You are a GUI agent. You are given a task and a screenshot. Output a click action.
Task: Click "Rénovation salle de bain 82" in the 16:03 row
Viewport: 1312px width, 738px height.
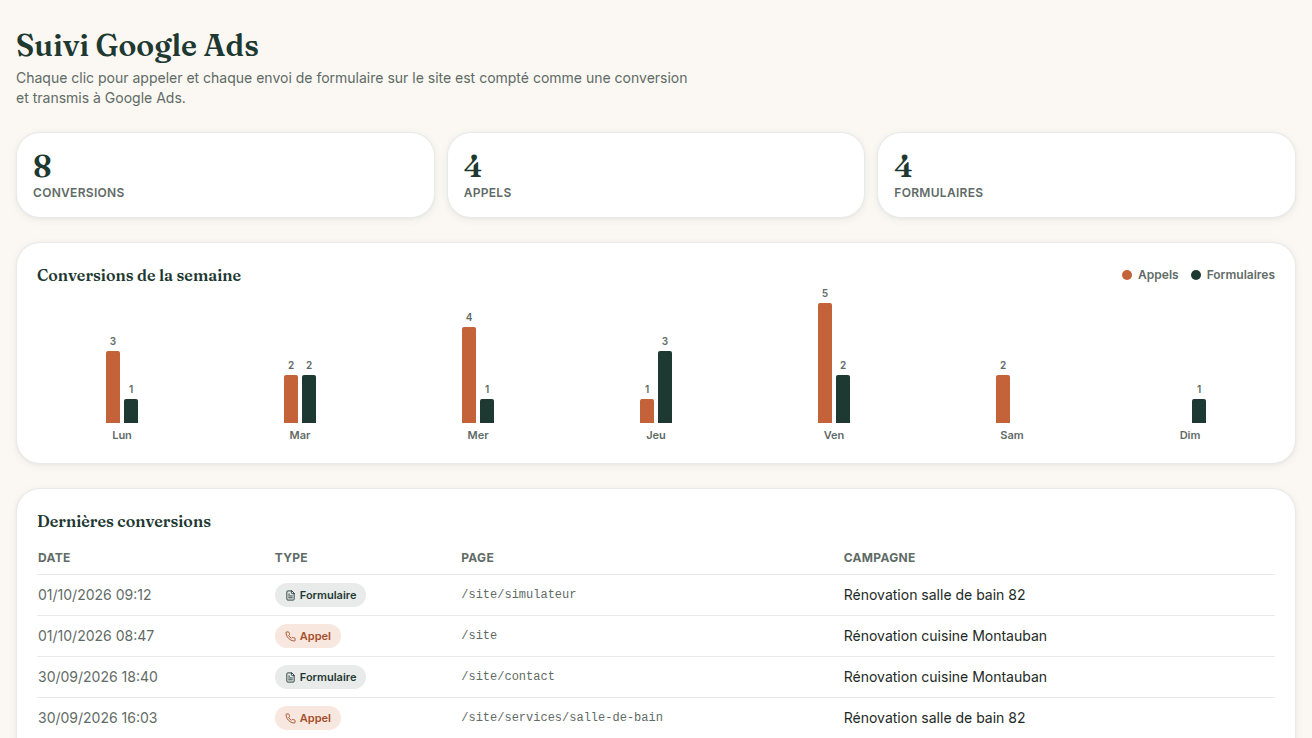click(x=935, y=718)
